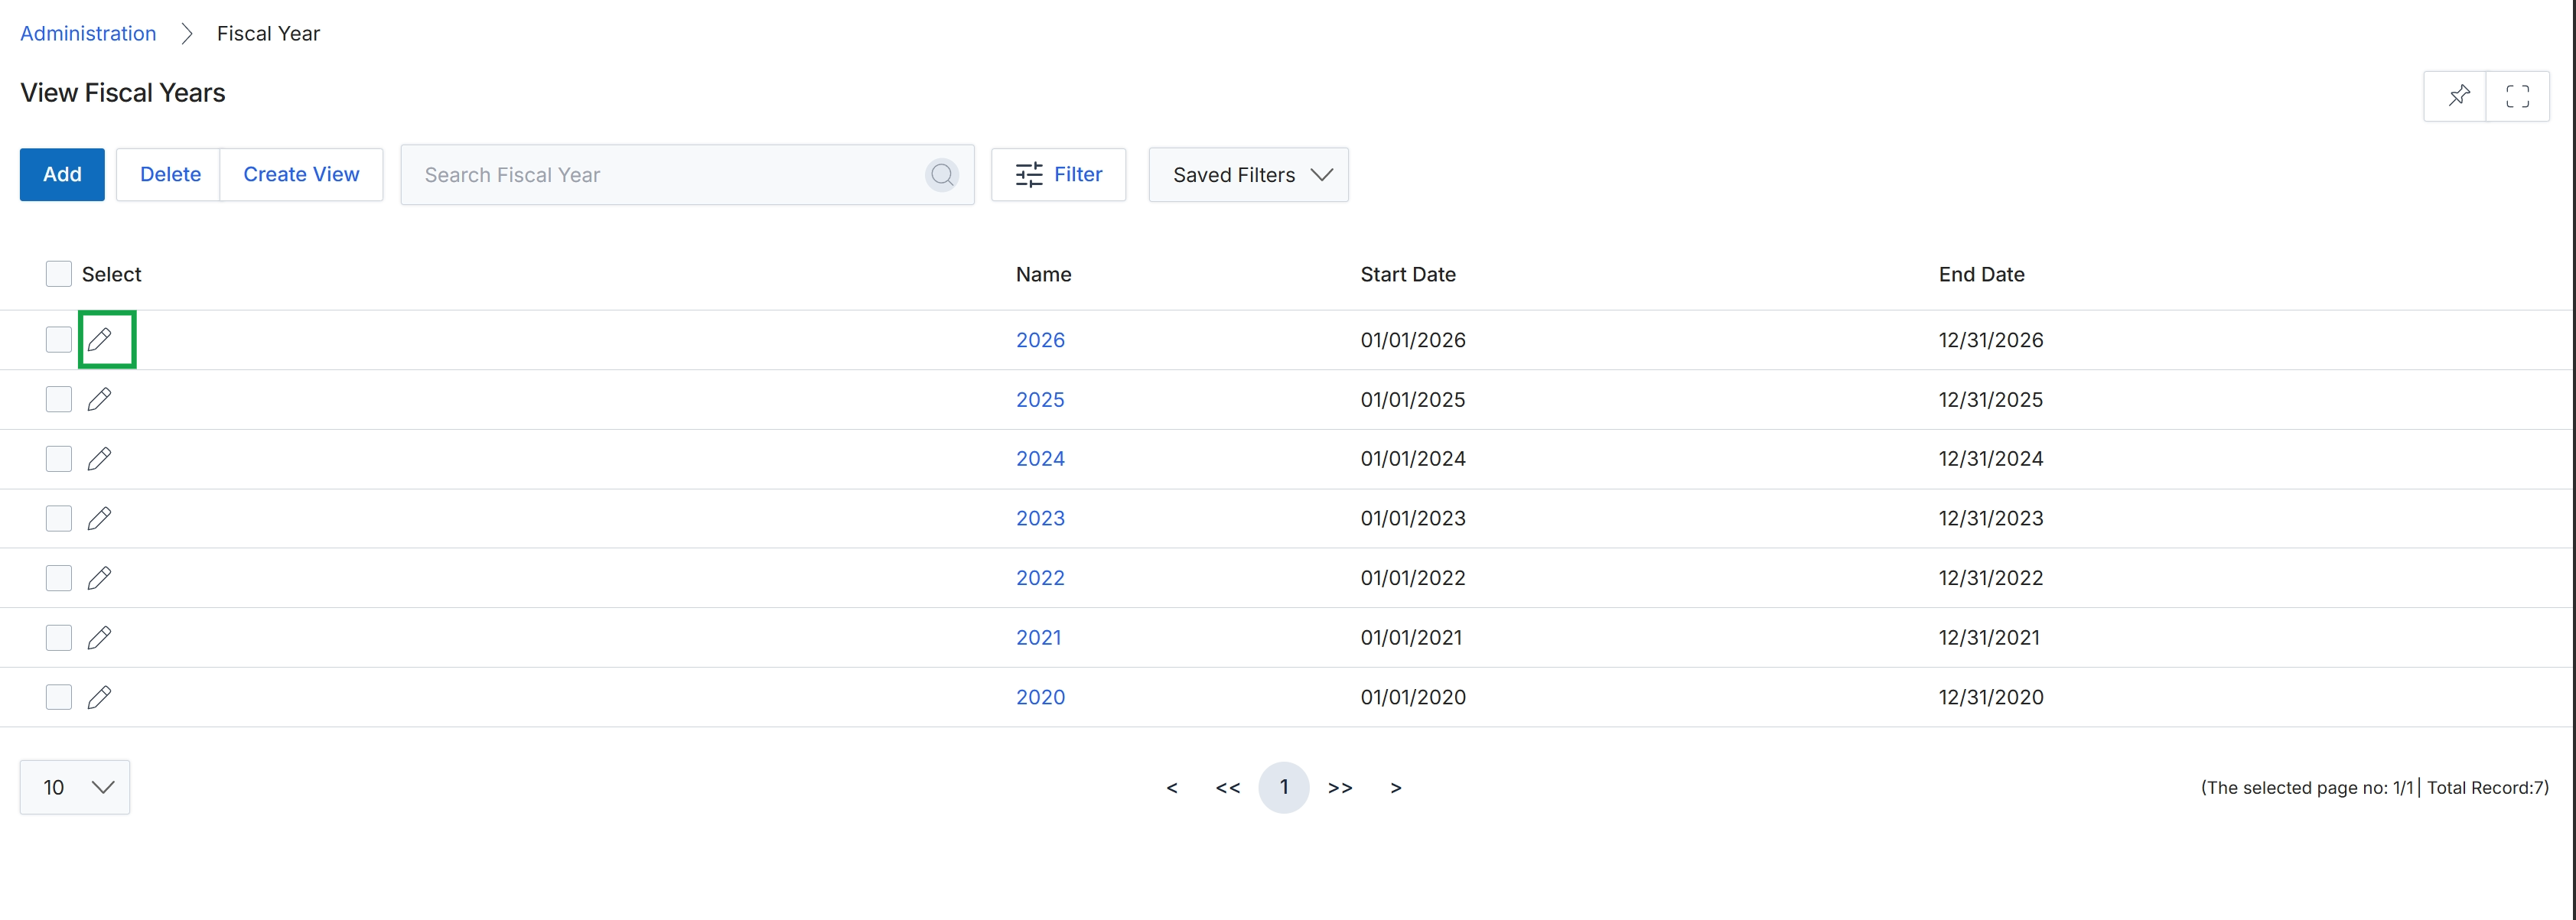Open the 2021 fiscal year link
The width and height of the screenshot is (2576, 920).
pyautogui.click(x=1038, y=638)
